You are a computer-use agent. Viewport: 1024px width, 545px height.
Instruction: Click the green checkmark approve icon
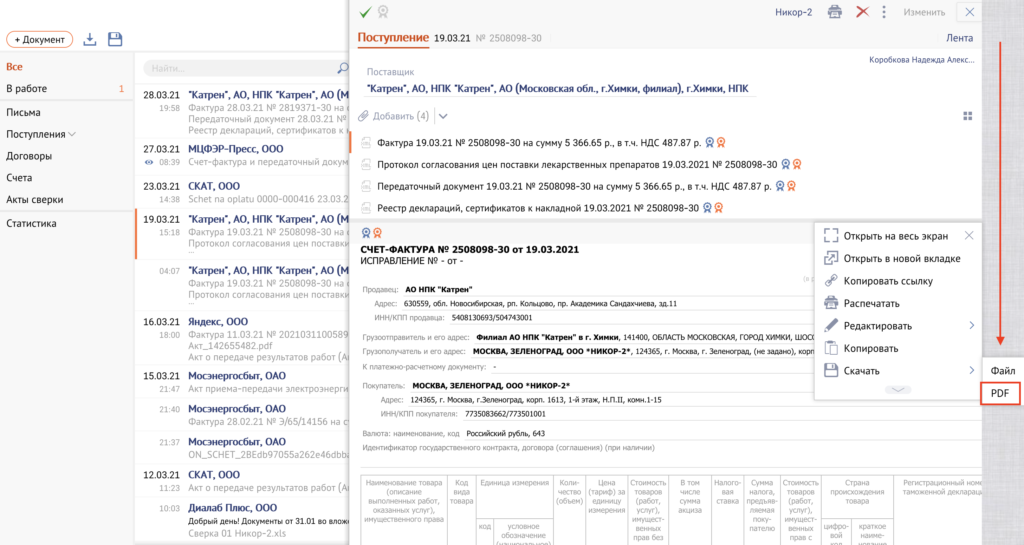point(365,12)
